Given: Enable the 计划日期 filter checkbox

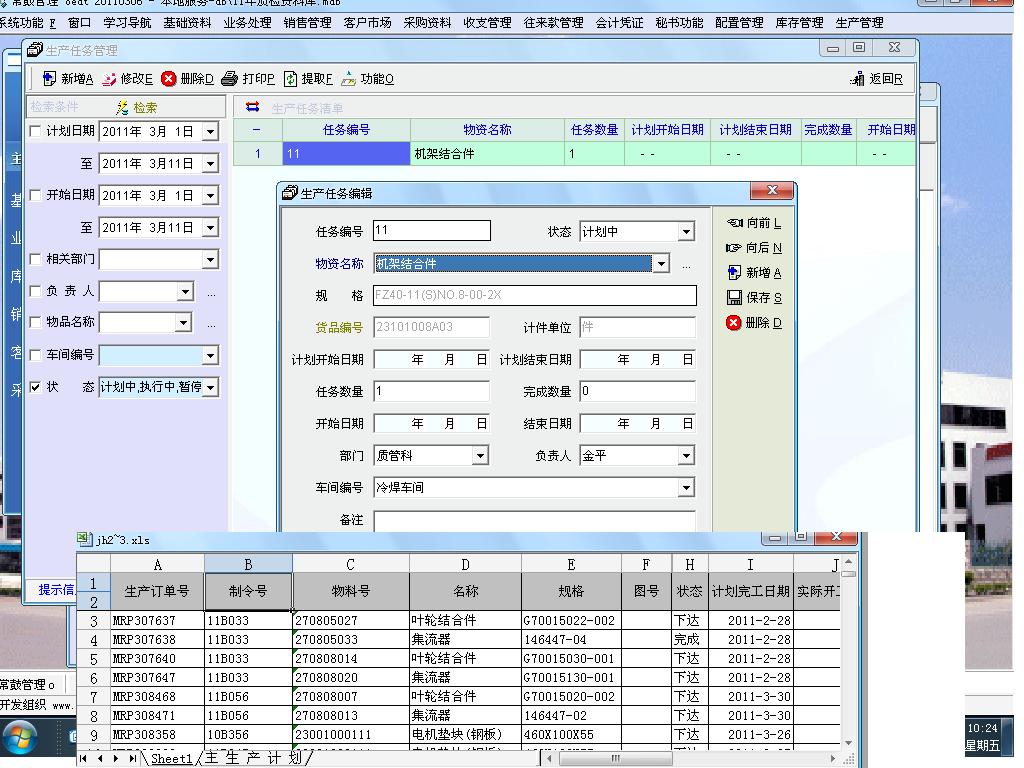Looking at the screenshot, I should (x=36, y=131).
